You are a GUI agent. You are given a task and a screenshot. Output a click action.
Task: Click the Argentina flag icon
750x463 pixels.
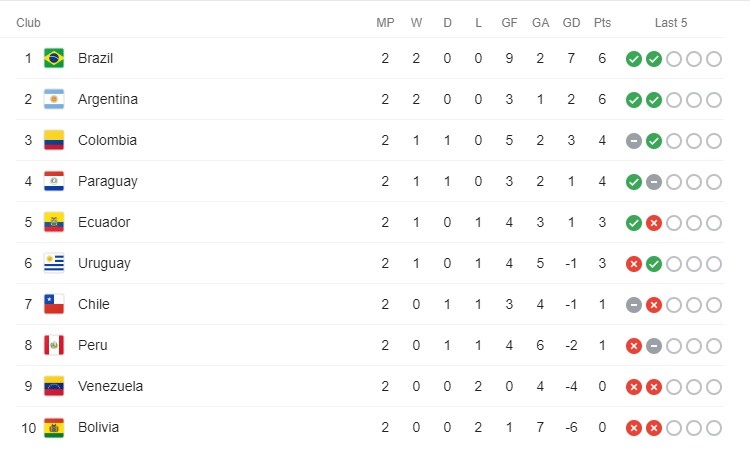coord(54,99)
